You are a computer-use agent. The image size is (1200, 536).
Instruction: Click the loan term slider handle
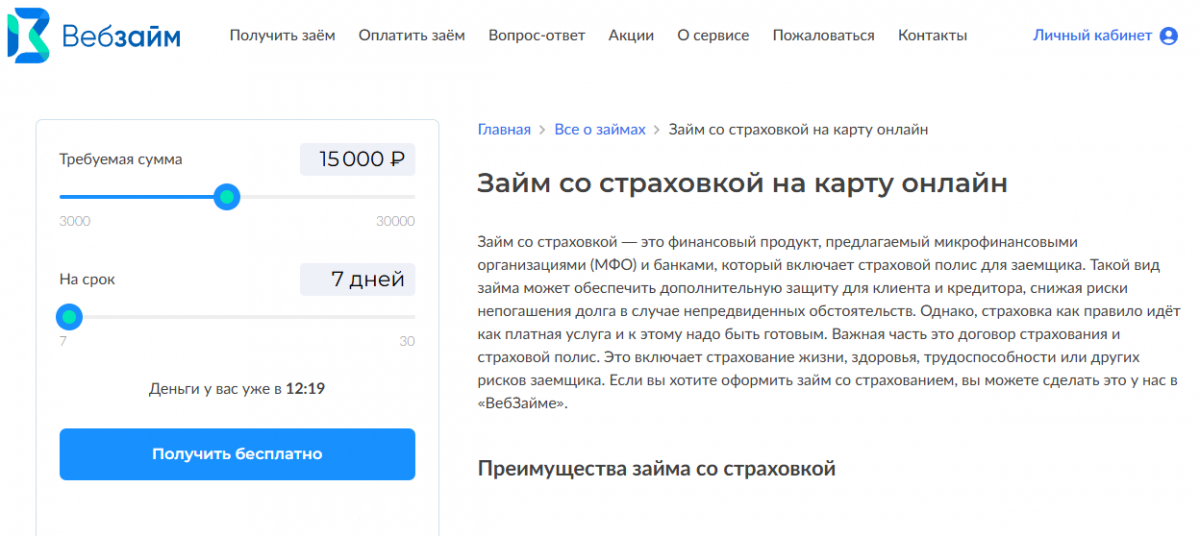68,318
